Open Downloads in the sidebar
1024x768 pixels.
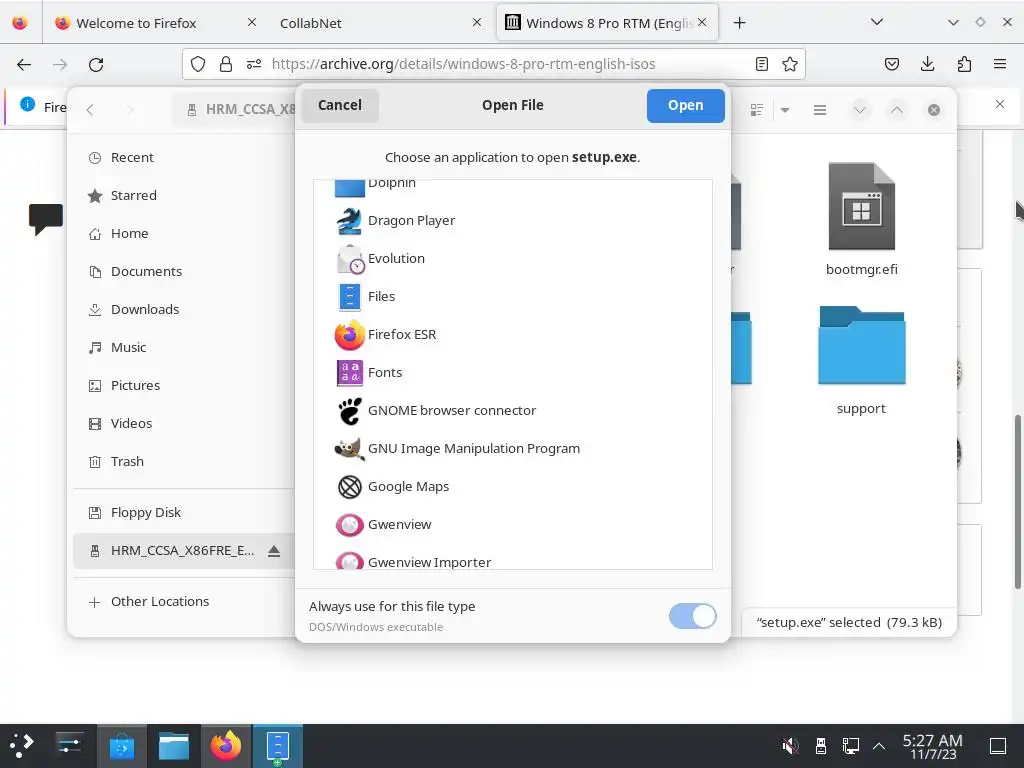click(x=184, y=309)
